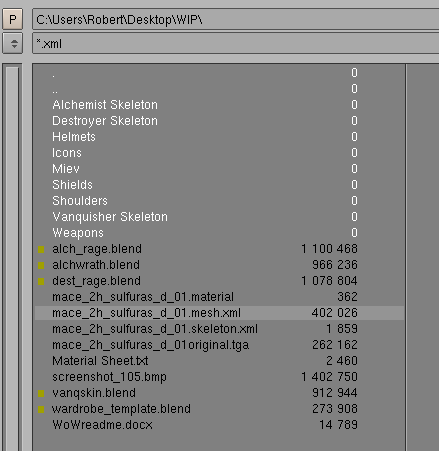Click the yellow icon beside wardrobe_template.blend
This screenshot has height=451, width=439.
41,409
